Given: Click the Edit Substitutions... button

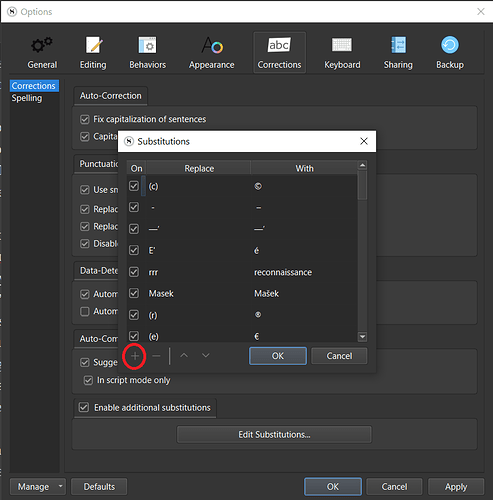Looking at the screenshot, I should pyautogui.click(x=274, y=435).
